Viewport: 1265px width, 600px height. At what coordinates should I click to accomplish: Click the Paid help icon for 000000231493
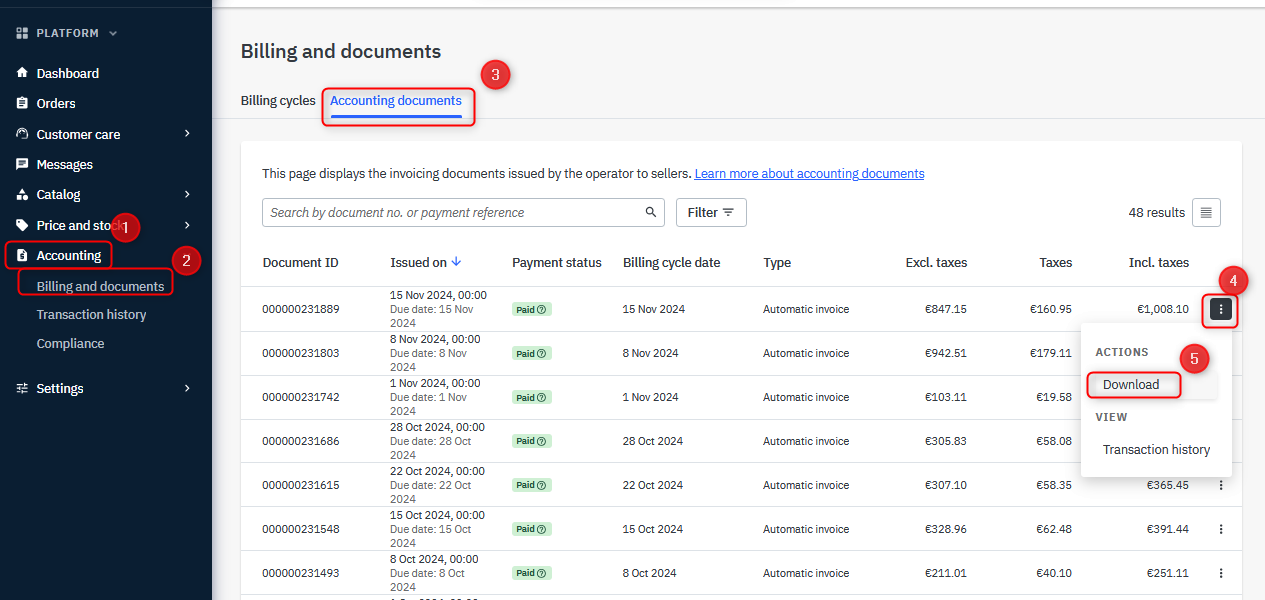pos(542,574)
